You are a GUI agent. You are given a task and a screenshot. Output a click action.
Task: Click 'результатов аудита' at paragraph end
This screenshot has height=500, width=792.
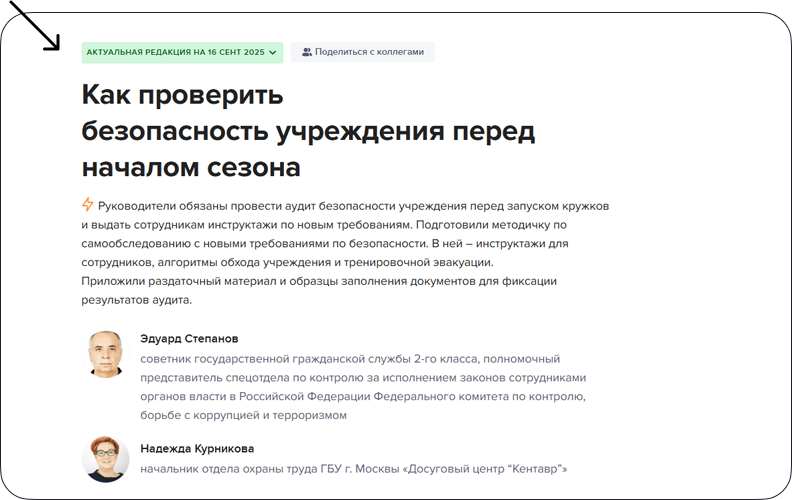135,300
